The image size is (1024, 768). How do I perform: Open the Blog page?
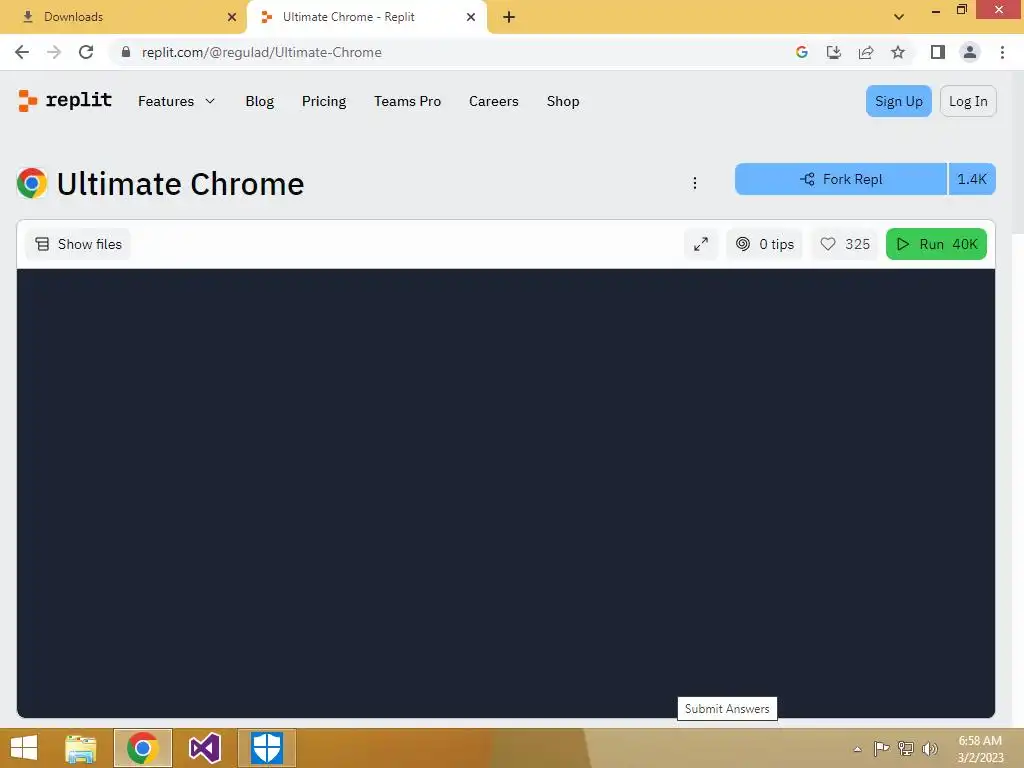point(259,101)
